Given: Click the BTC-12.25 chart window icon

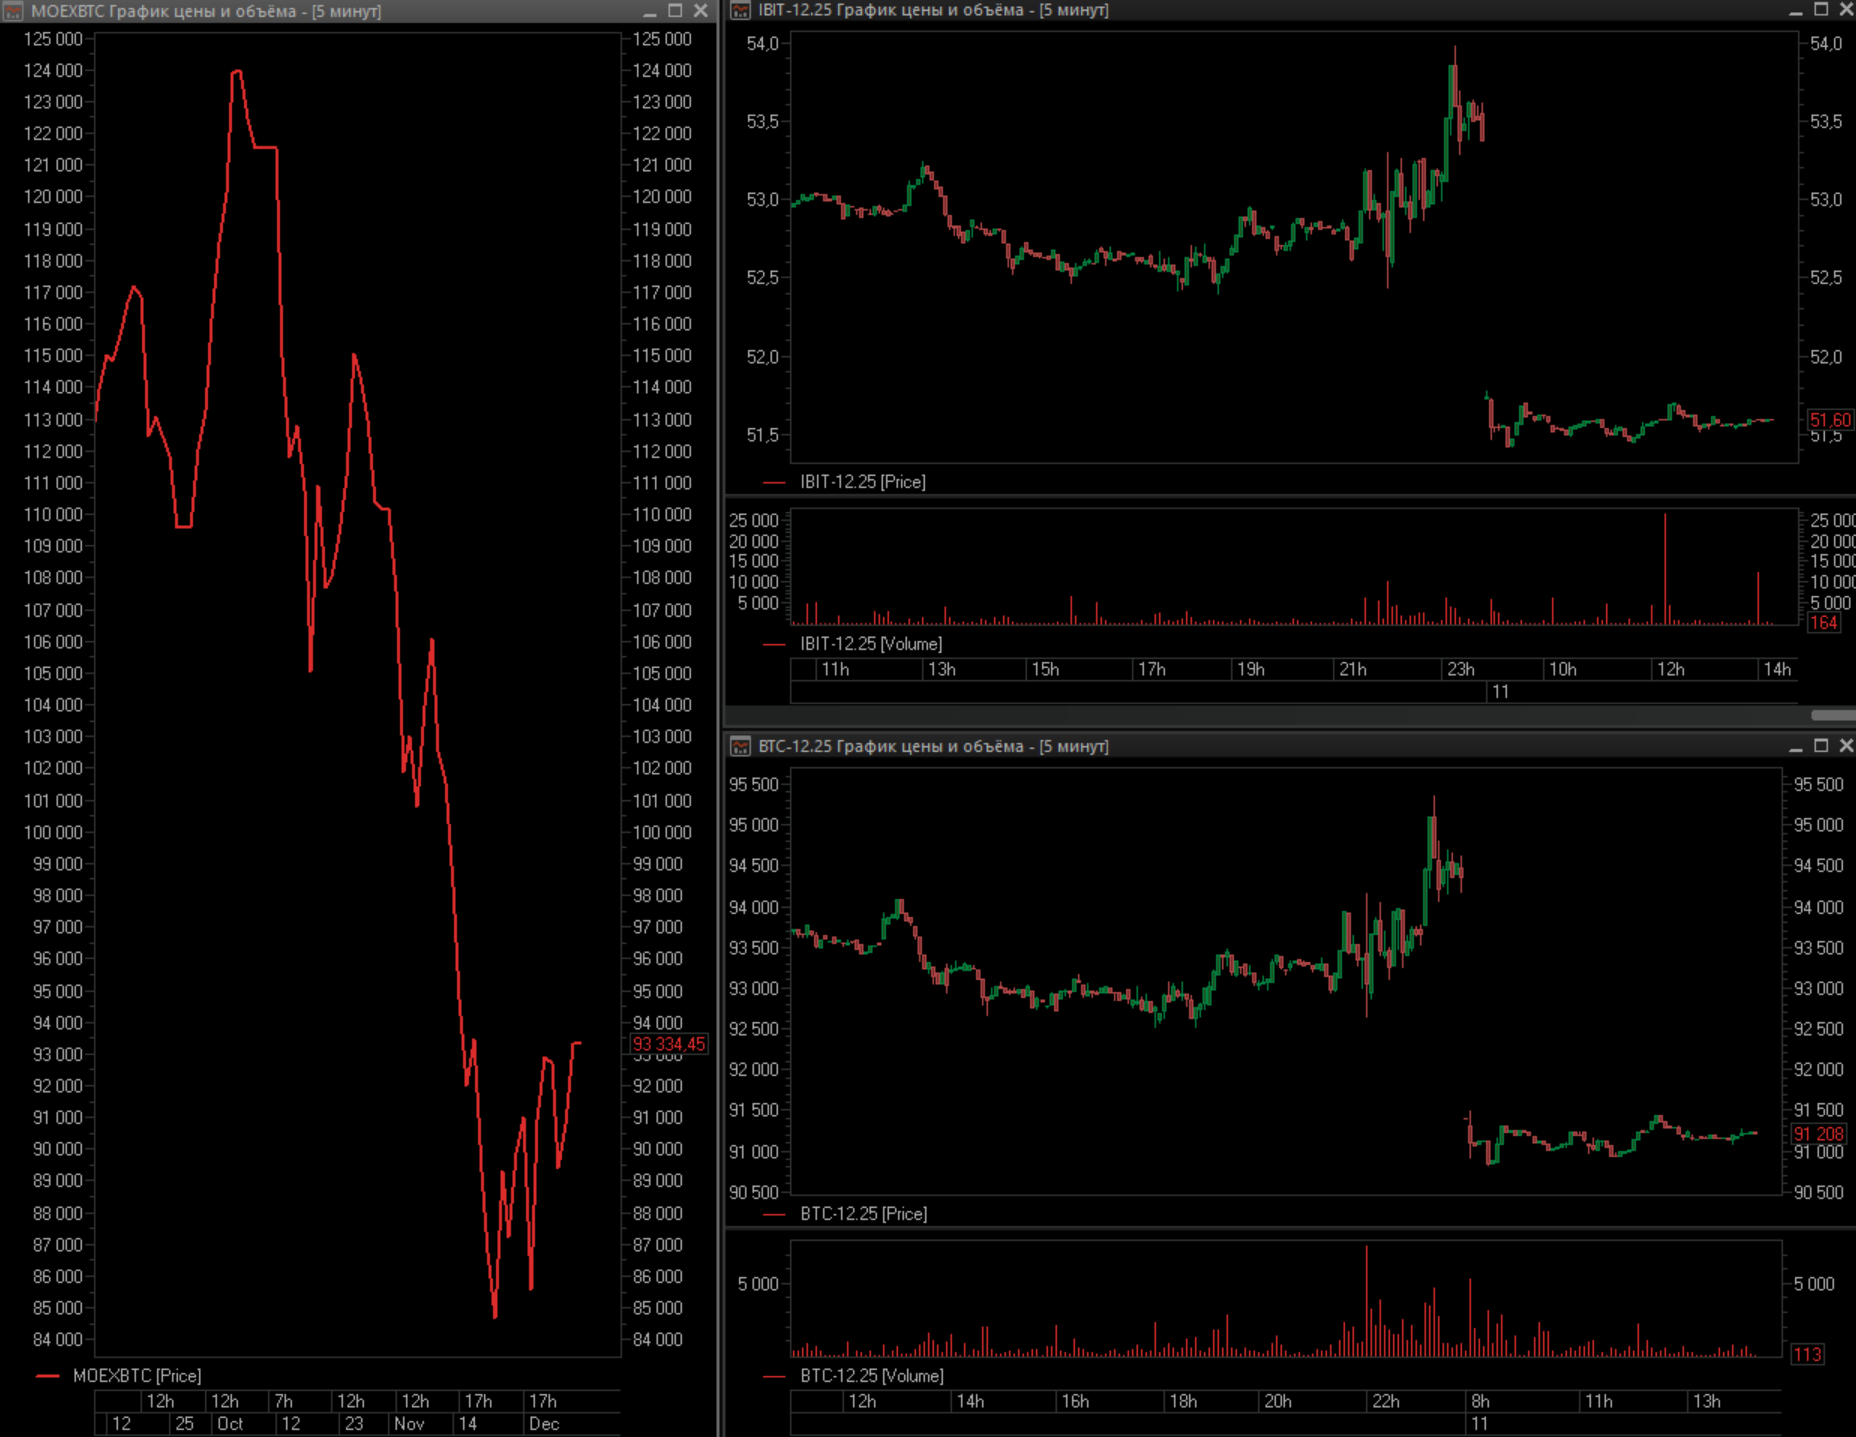Looking at the screenshot, I should click(x=740, y=747).
